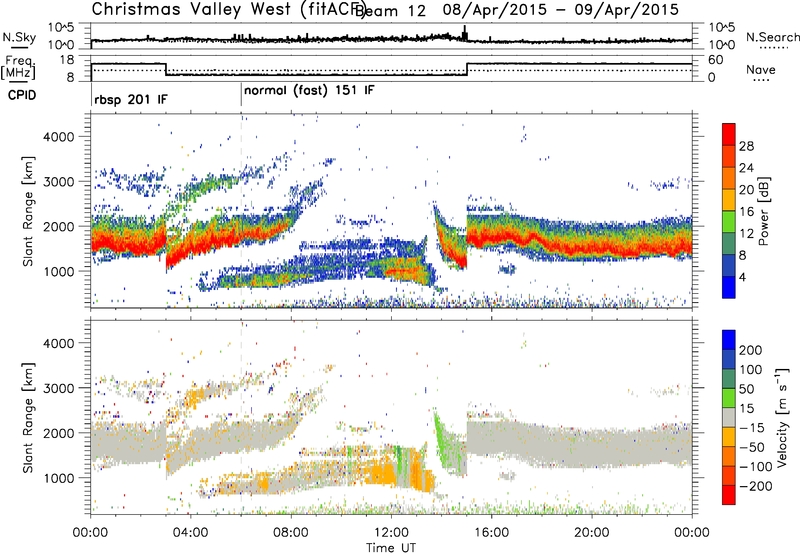Click the '18' frequency axis tick label

[x=67, y=60]
